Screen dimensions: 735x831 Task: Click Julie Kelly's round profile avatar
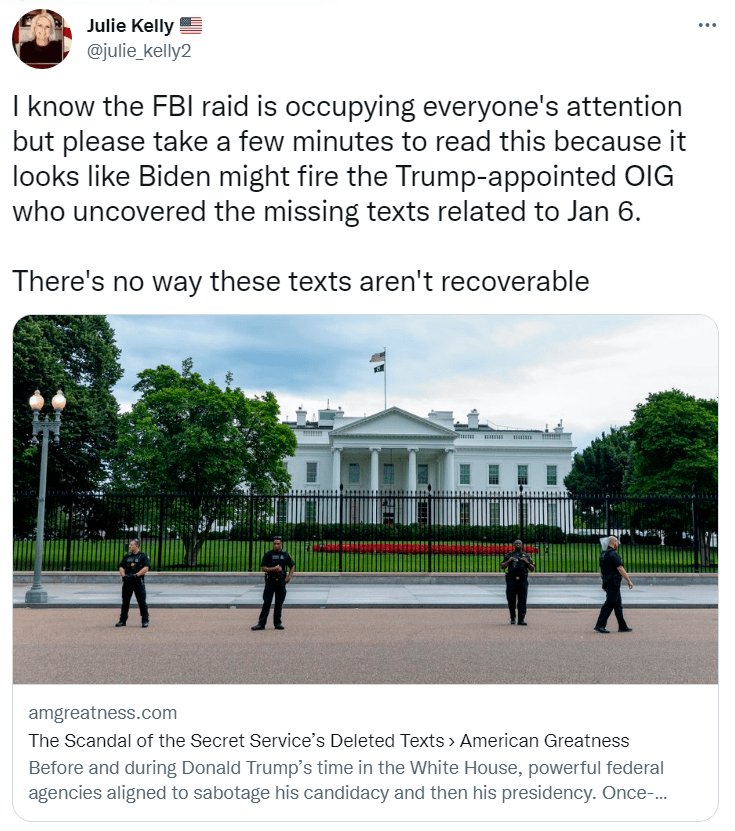42,39
